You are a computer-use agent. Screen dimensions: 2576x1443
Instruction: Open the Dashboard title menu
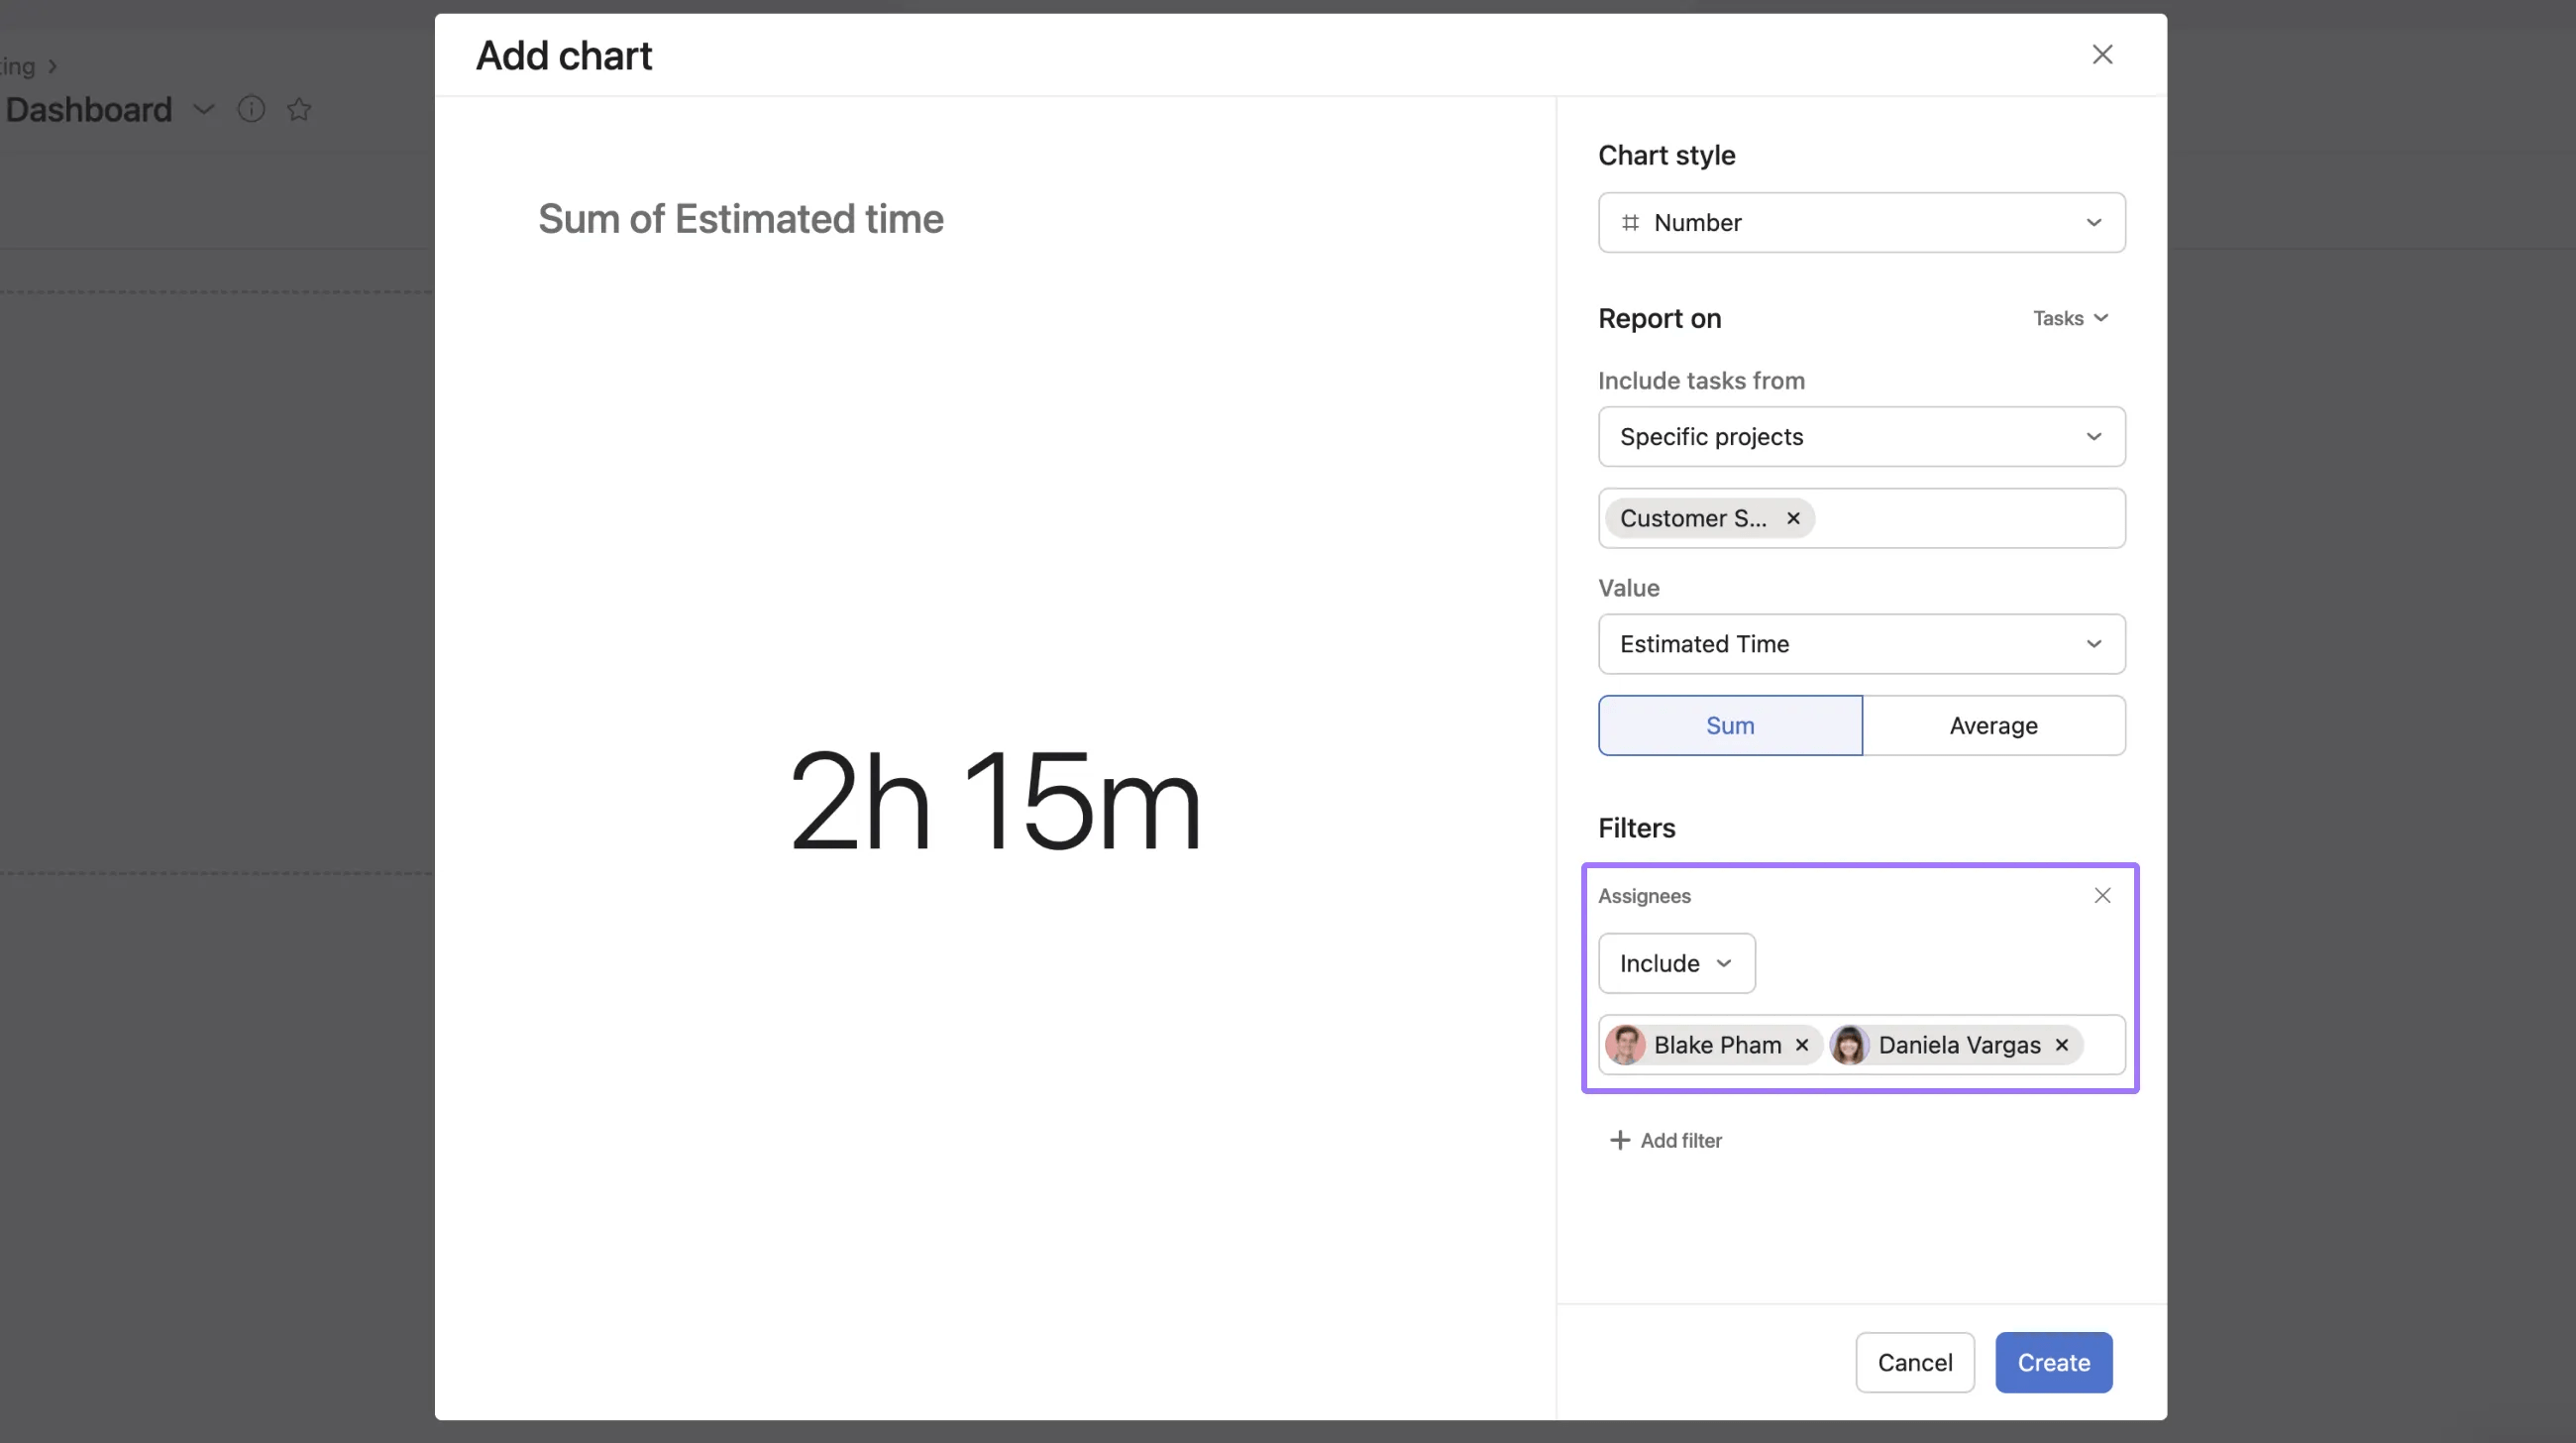[x=204, y=109]
